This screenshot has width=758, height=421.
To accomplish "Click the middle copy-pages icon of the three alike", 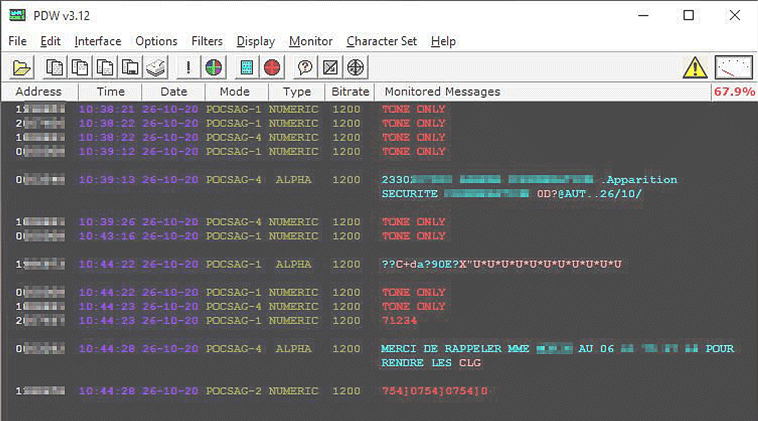I will [x=80, y=67].
